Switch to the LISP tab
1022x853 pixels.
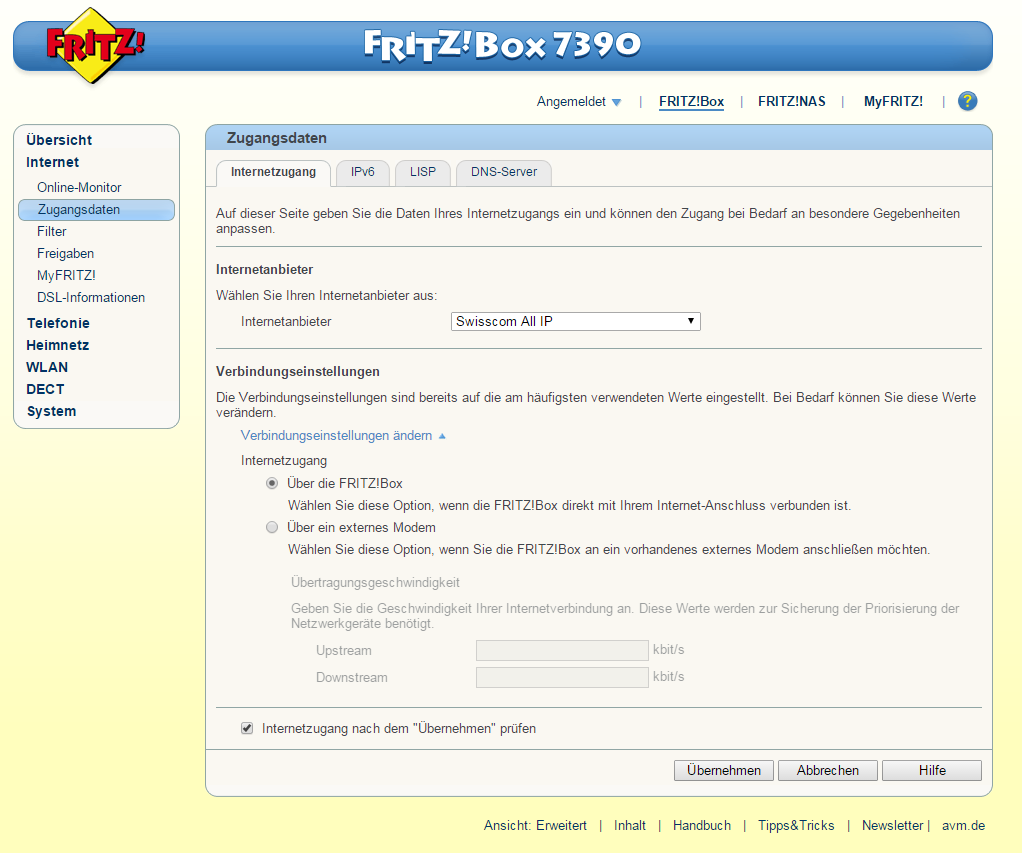[x=422, y=172]
